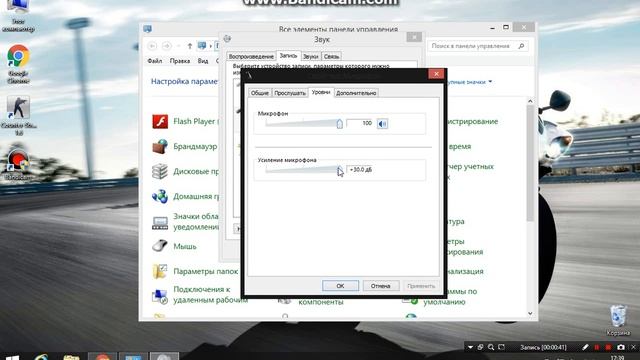The image size is (640, 360).
Task: Click the search magnifier in Control Panel
Action: [521, 46]
